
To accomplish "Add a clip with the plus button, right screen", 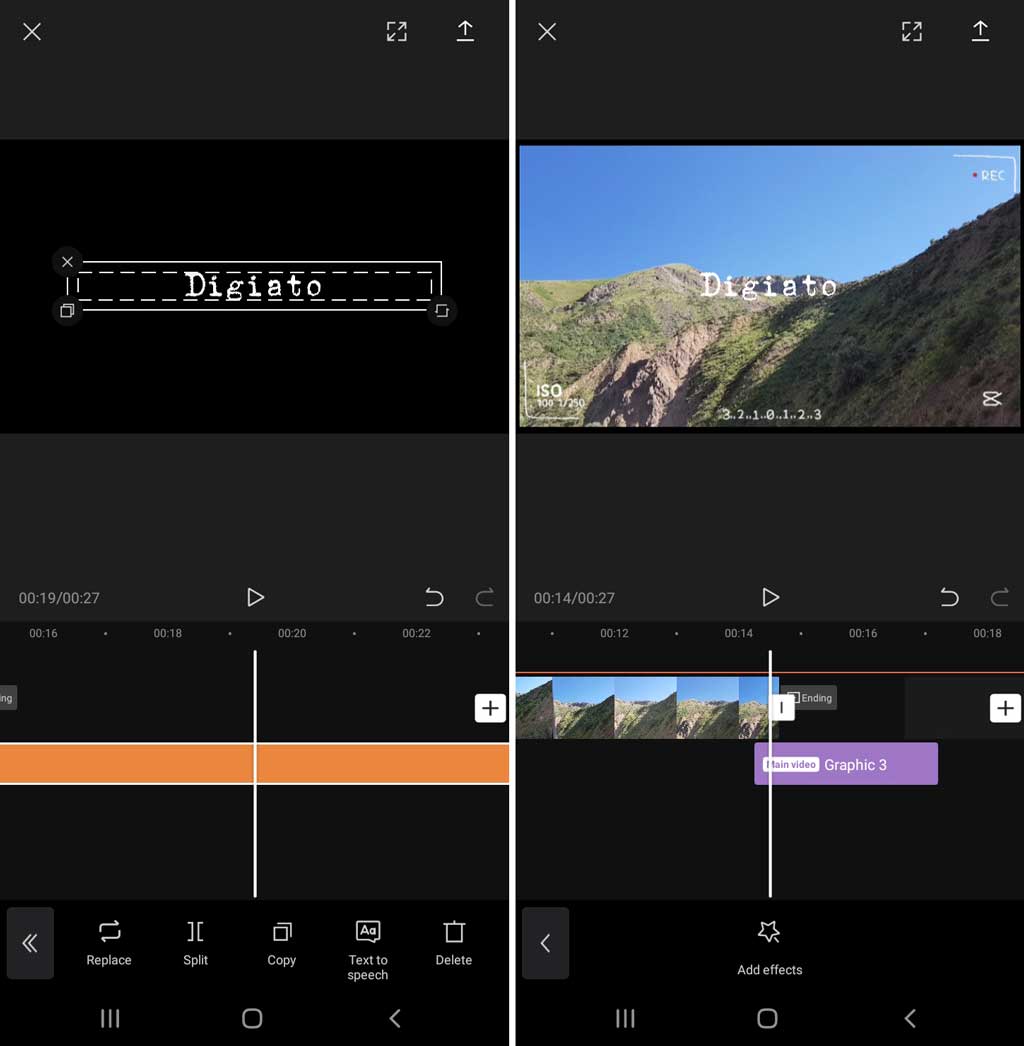I will 1005,708.
